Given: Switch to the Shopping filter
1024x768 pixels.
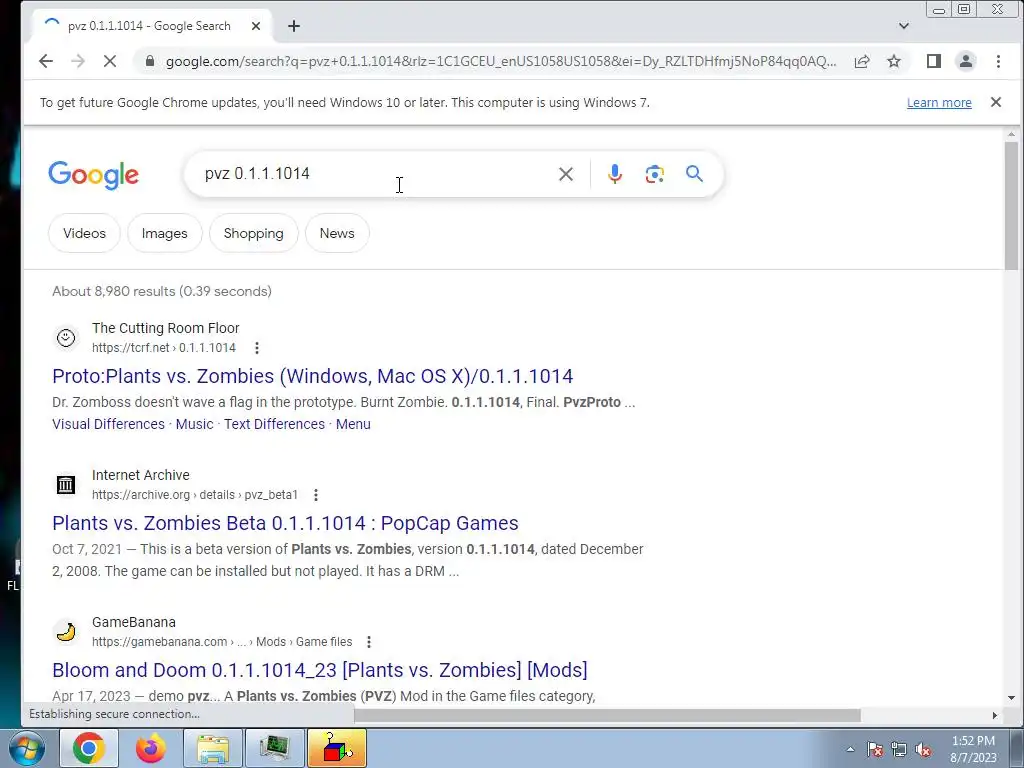Looking at the screenshot, I should (253, 233).
